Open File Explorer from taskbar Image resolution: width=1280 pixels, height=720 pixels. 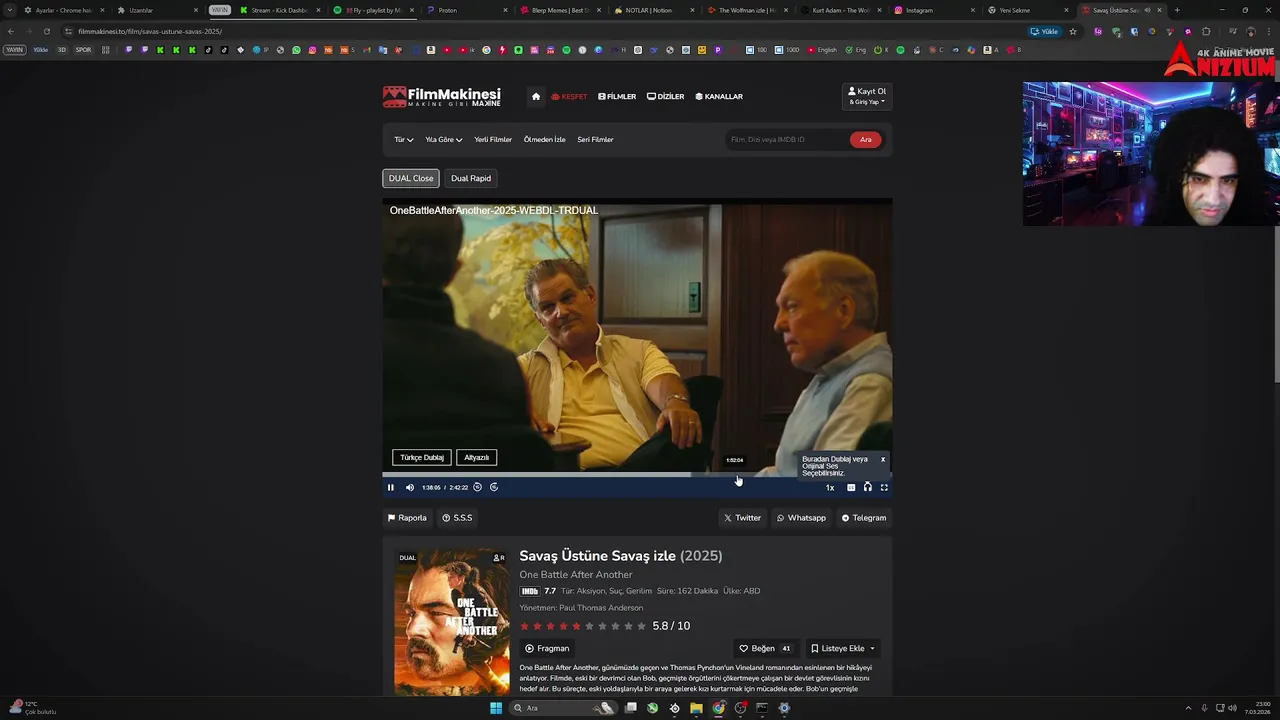pyautogui.click(x=696, y=708)
